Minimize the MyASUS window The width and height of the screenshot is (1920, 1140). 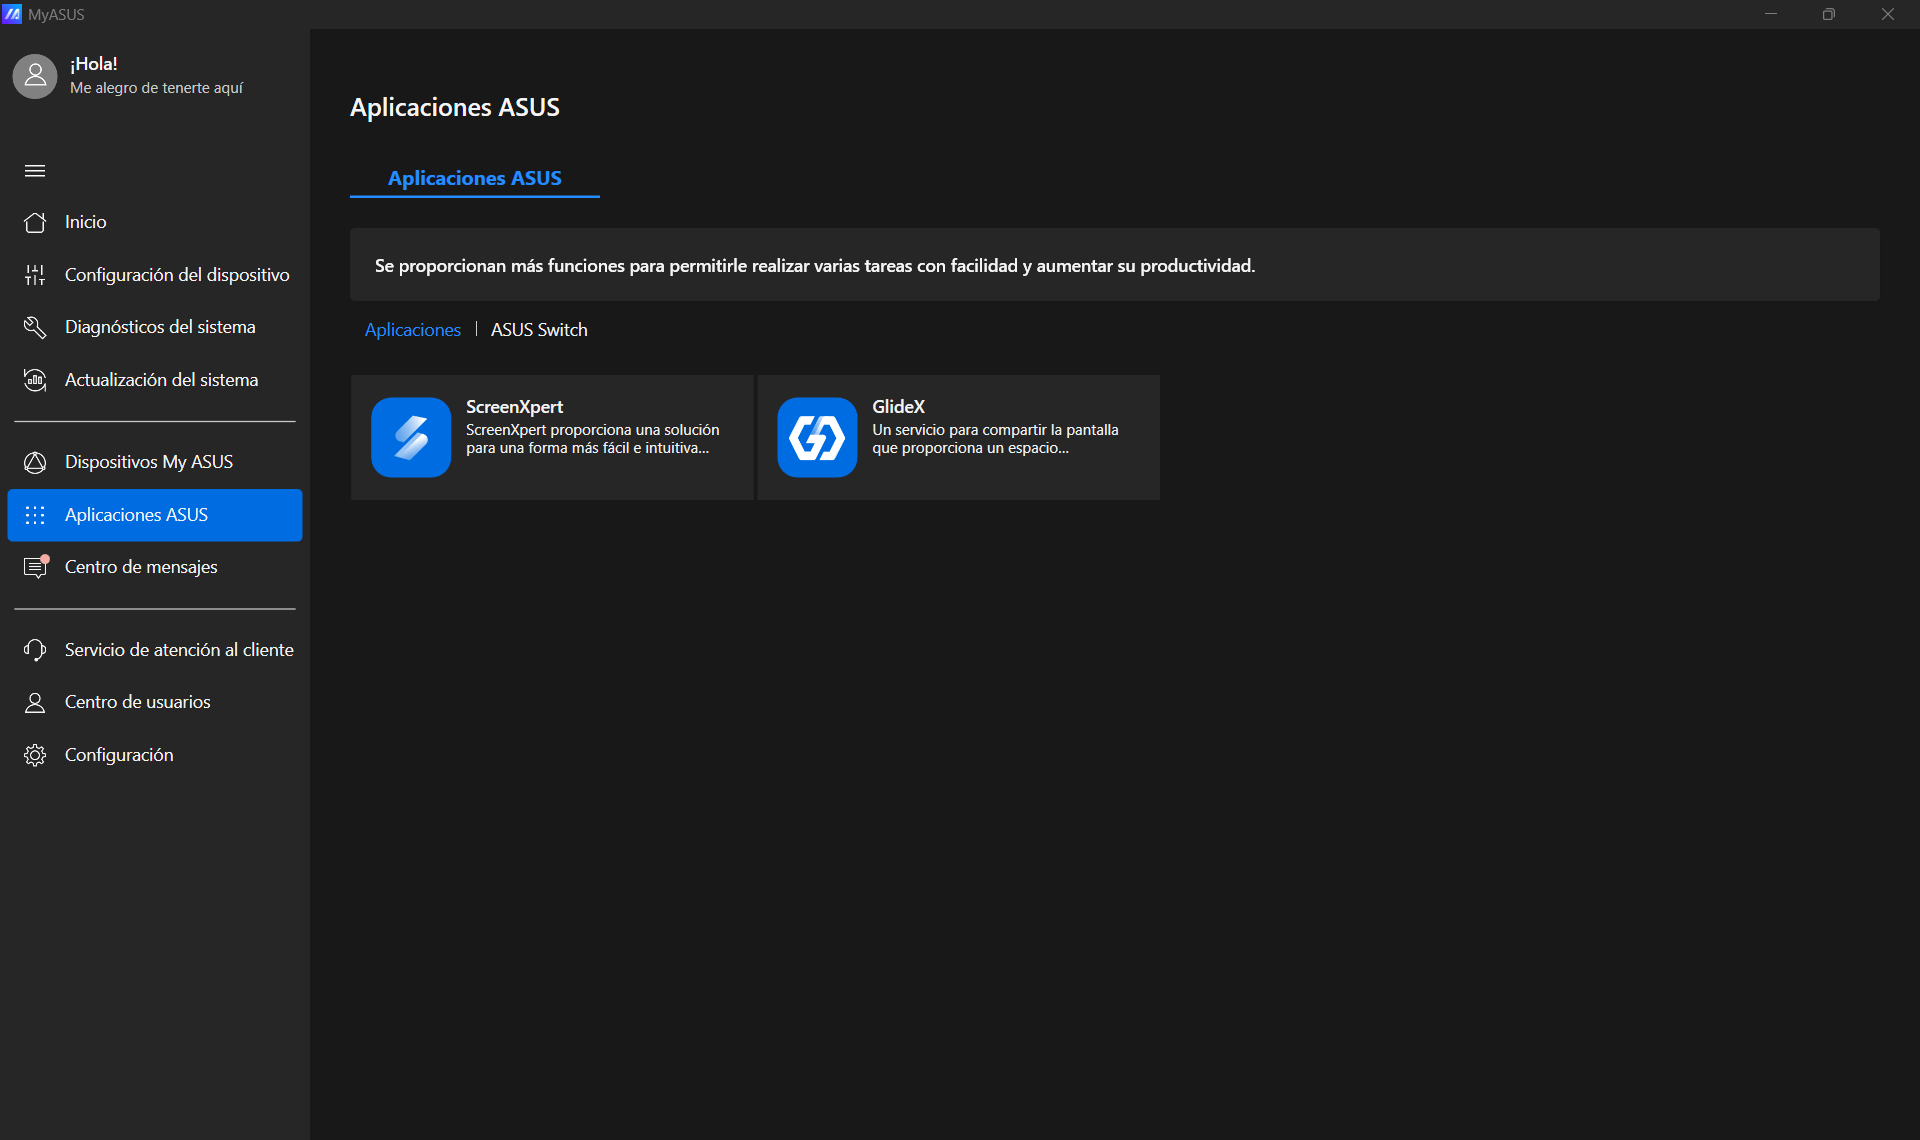(x=1771, y=14)
